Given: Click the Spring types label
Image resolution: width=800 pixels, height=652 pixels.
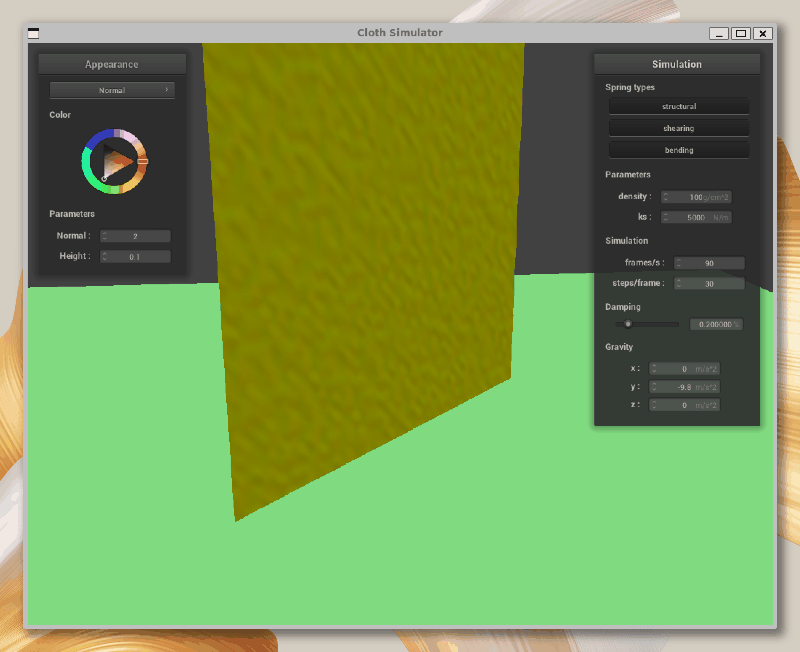Looking at the screenshot, I should click(x=630, y=87).
